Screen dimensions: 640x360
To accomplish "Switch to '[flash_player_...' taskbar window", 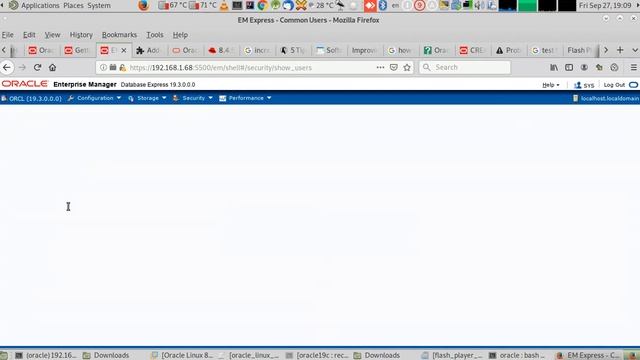I will (452, 355).
